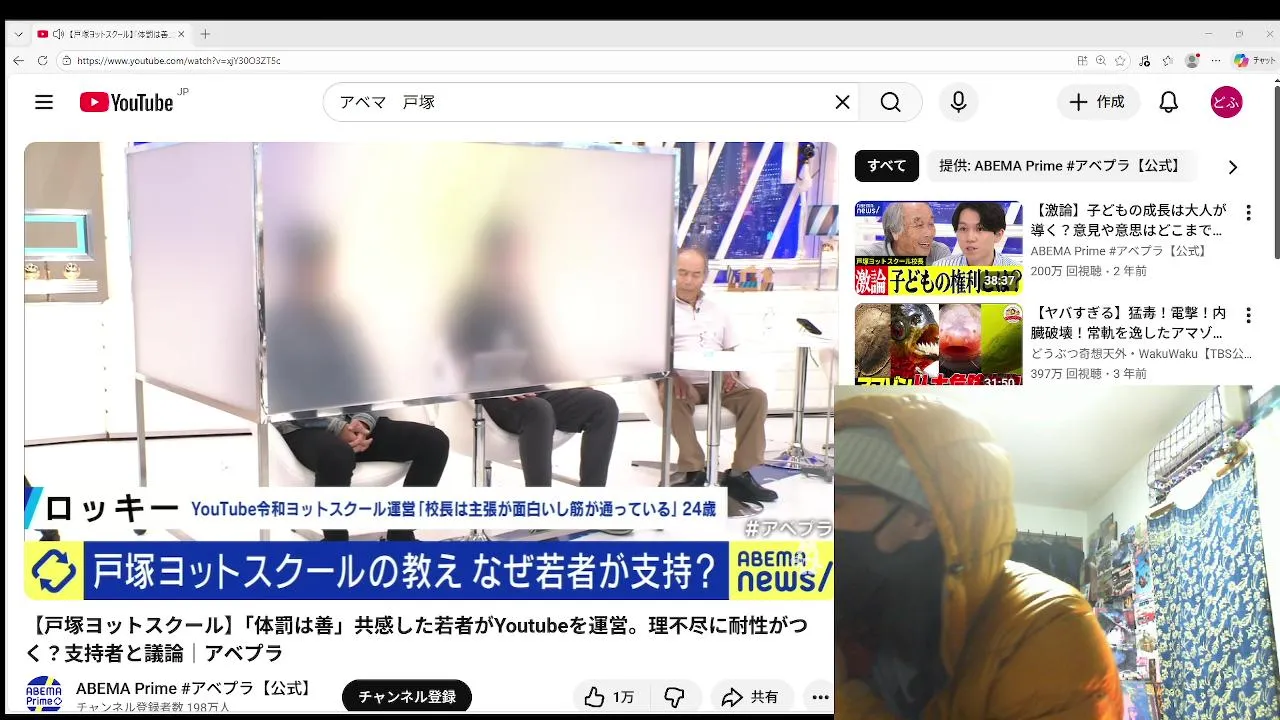This screenshot has width=1280, height=720.
Task: Open Copilot チャット button
Action: [x=1255, y=60]
